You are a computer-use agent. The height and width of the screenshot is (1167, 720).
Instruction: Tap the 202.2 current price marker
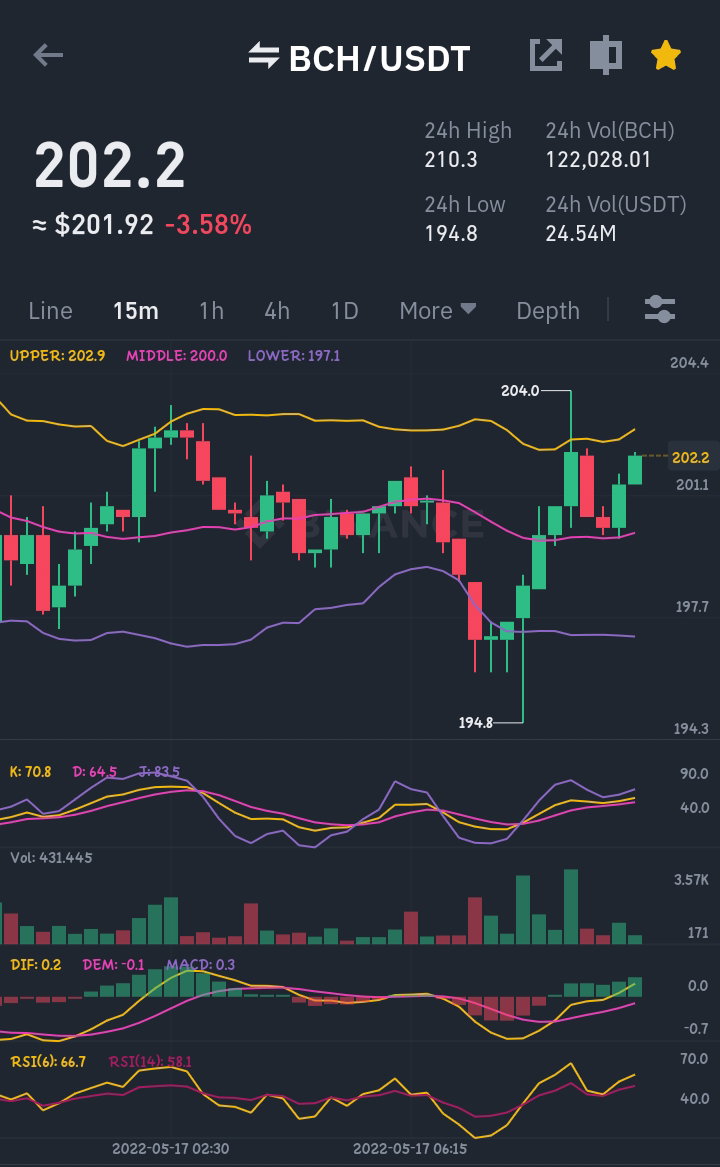[x=690, y=457]
